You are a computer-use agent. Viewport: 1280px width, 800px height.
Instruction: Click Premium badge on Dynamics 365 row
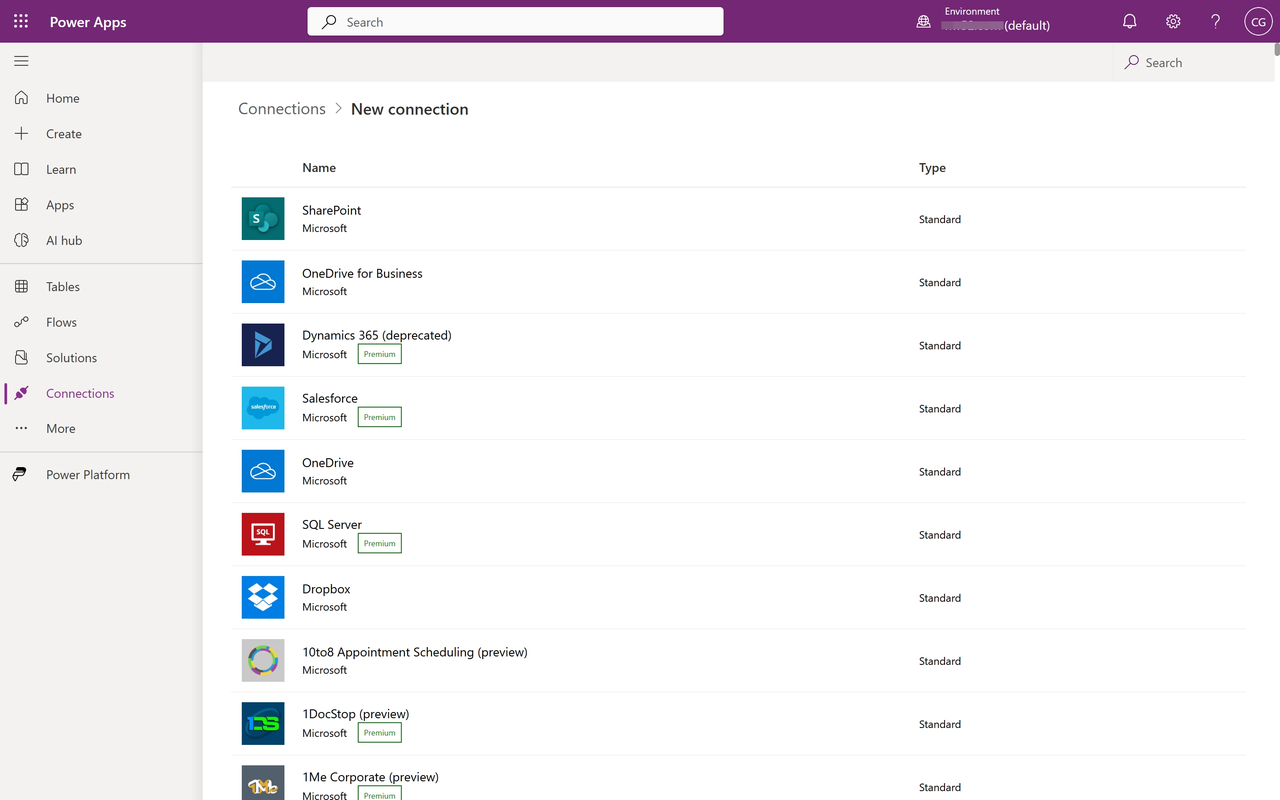(x=380, y=354)
